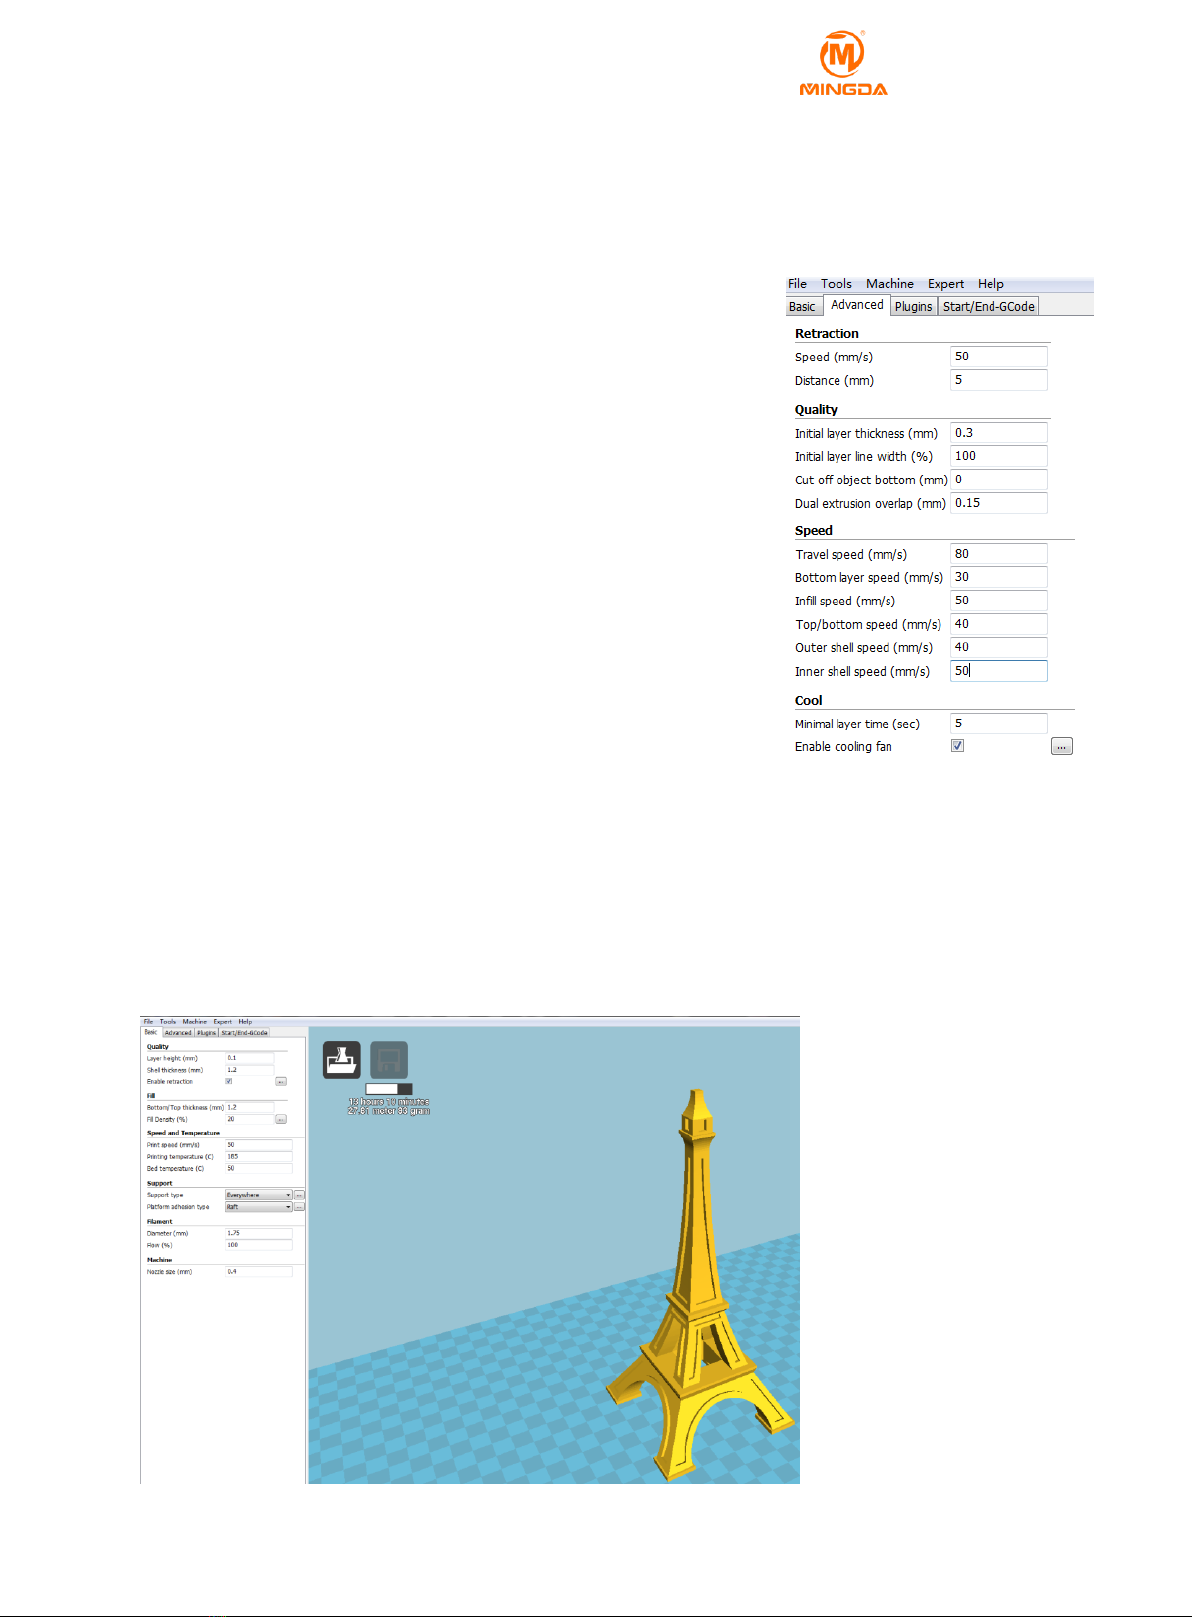Open the Machine menu in the small tower window
This screenshot has width=1192, height=1617.
tap(195, 1022)
